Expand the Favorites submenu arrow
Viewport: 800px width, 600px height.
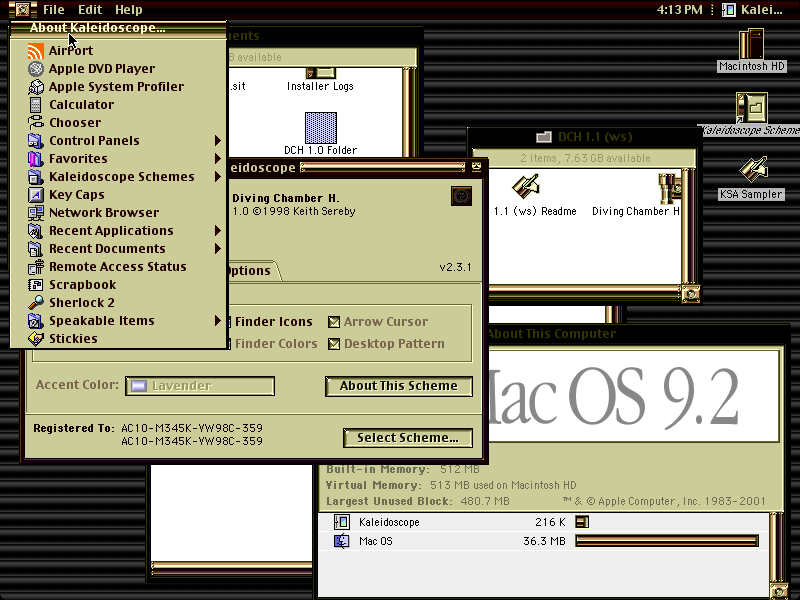click(x=218, y=159)
